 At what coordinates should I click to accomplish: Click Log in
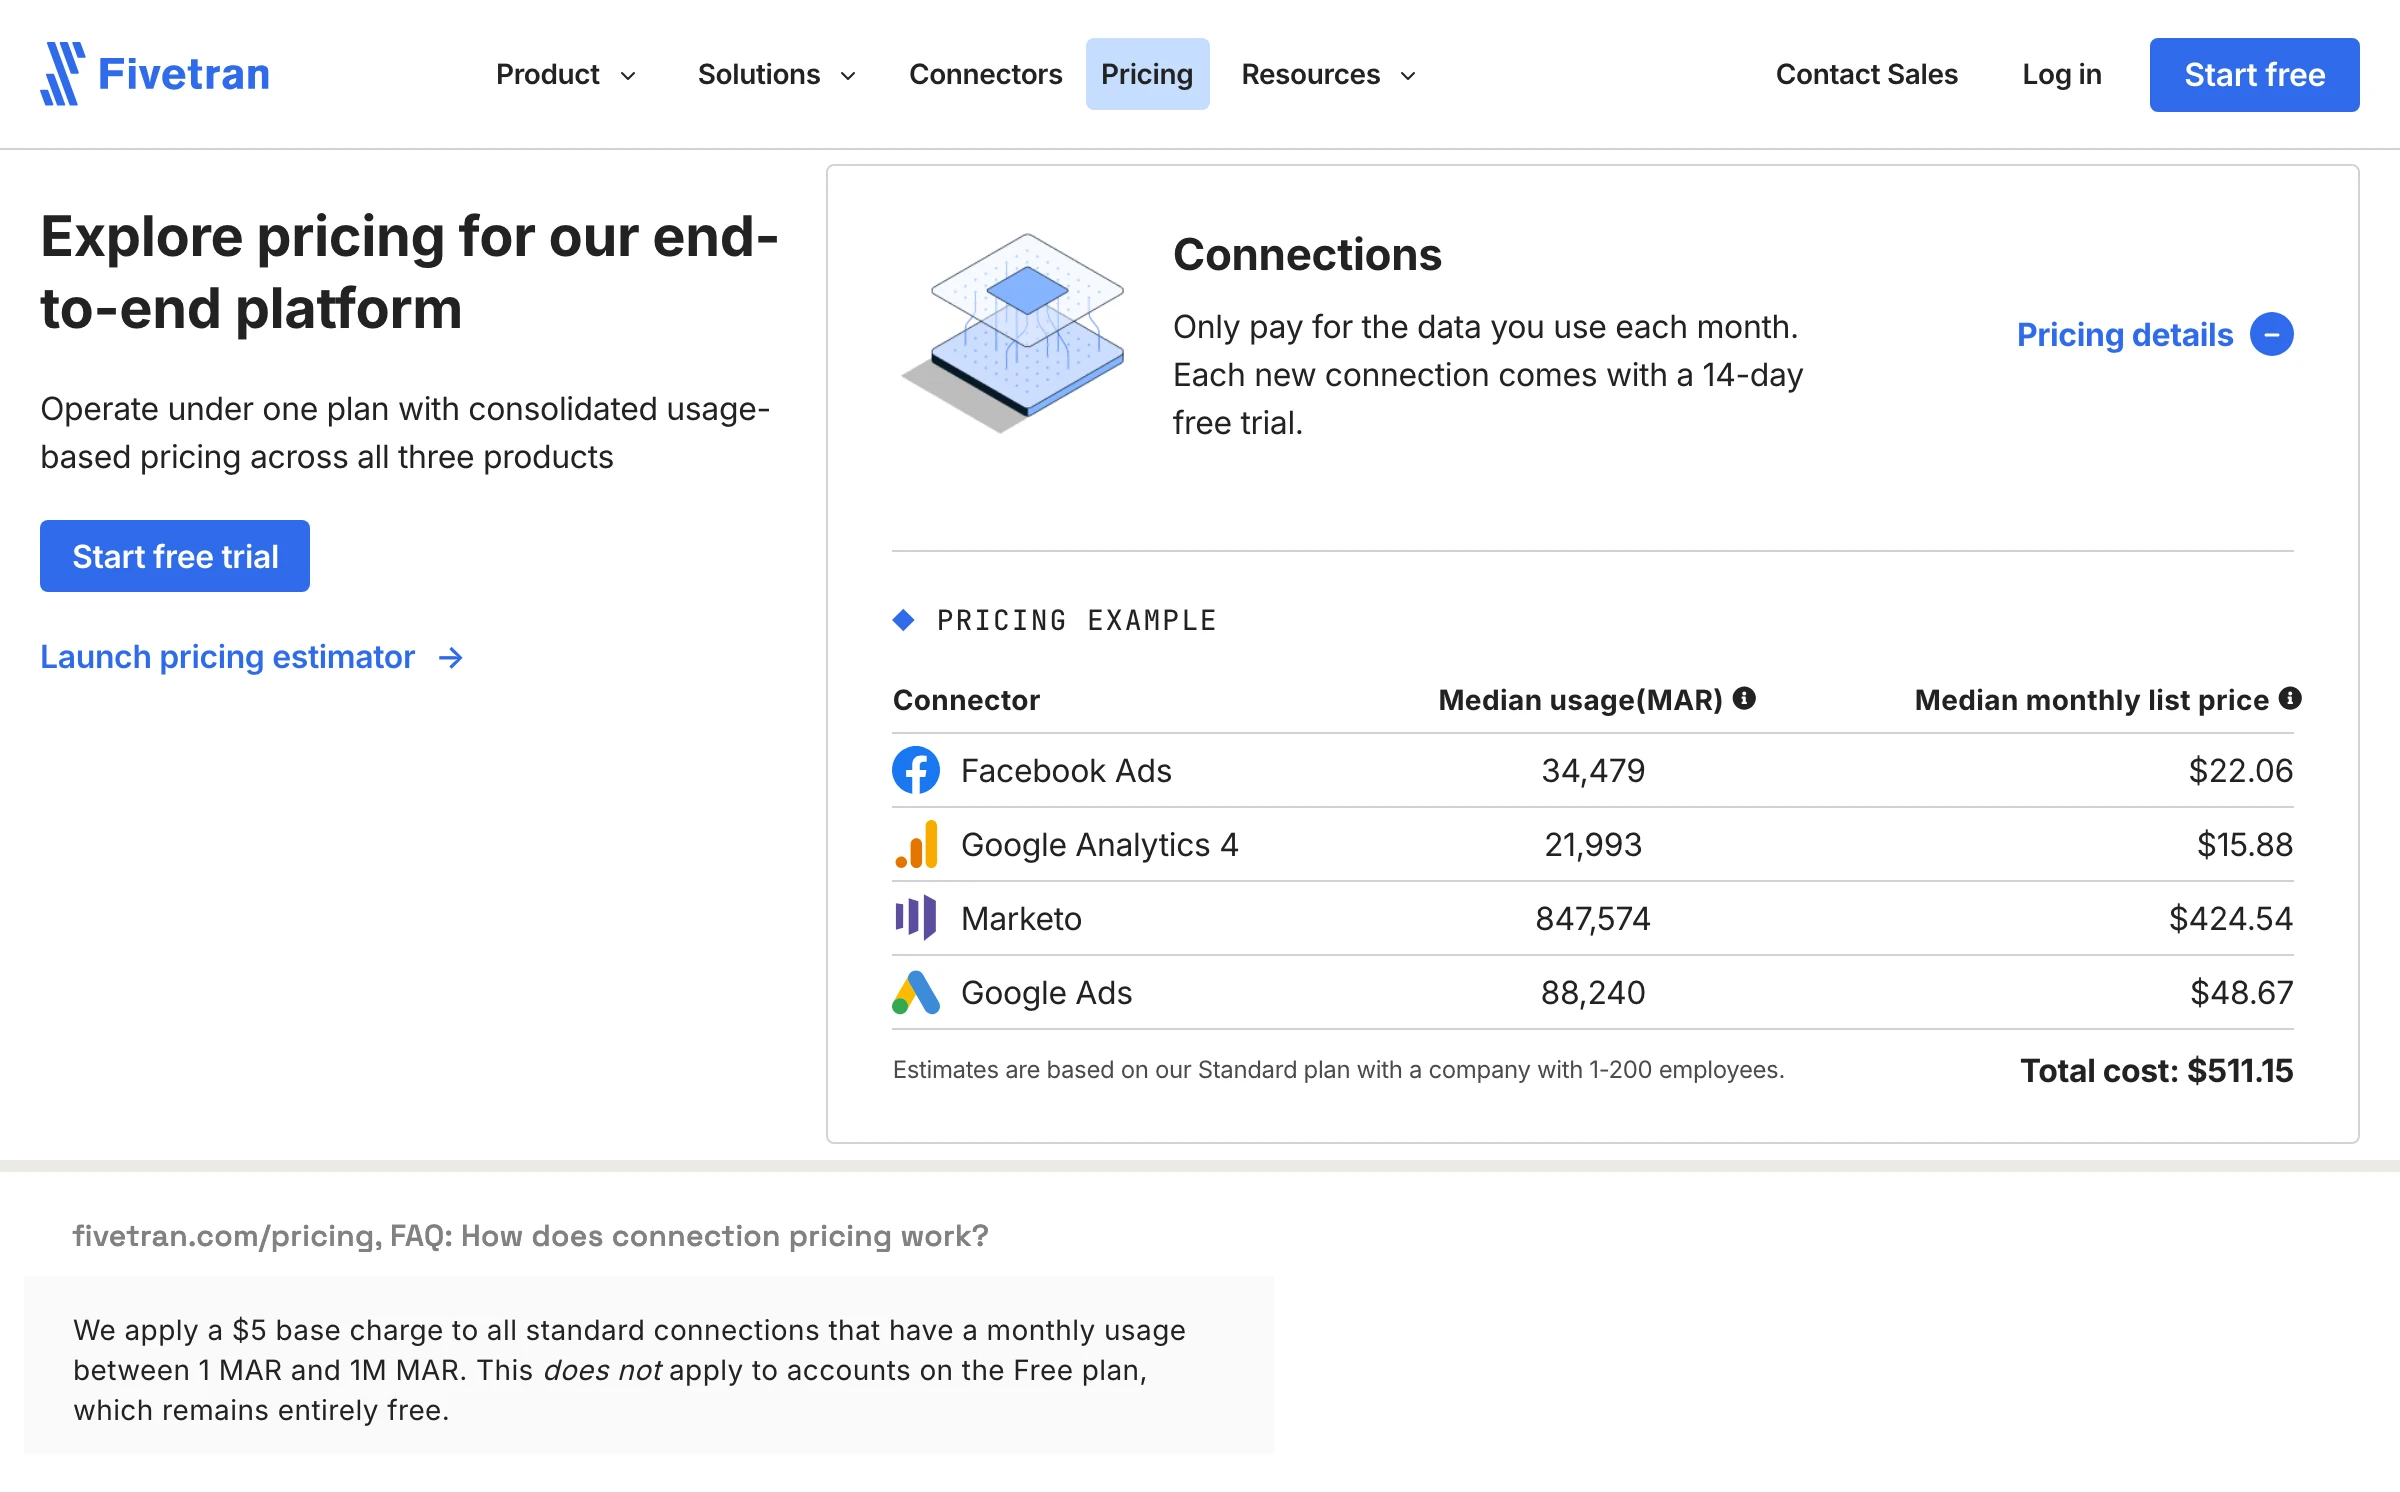tap(2061, 74)
